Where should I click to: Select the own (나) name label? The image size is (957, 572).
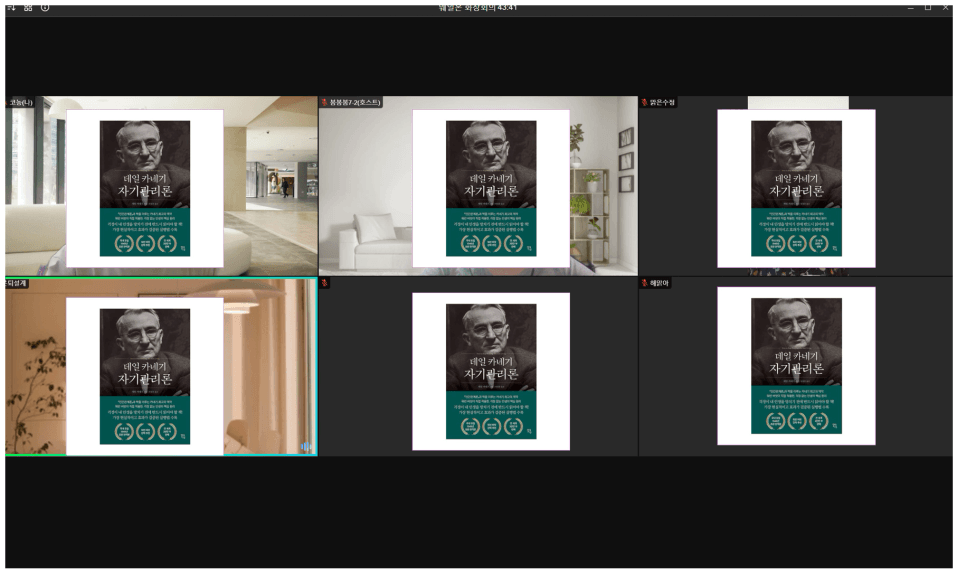point(20,103)
